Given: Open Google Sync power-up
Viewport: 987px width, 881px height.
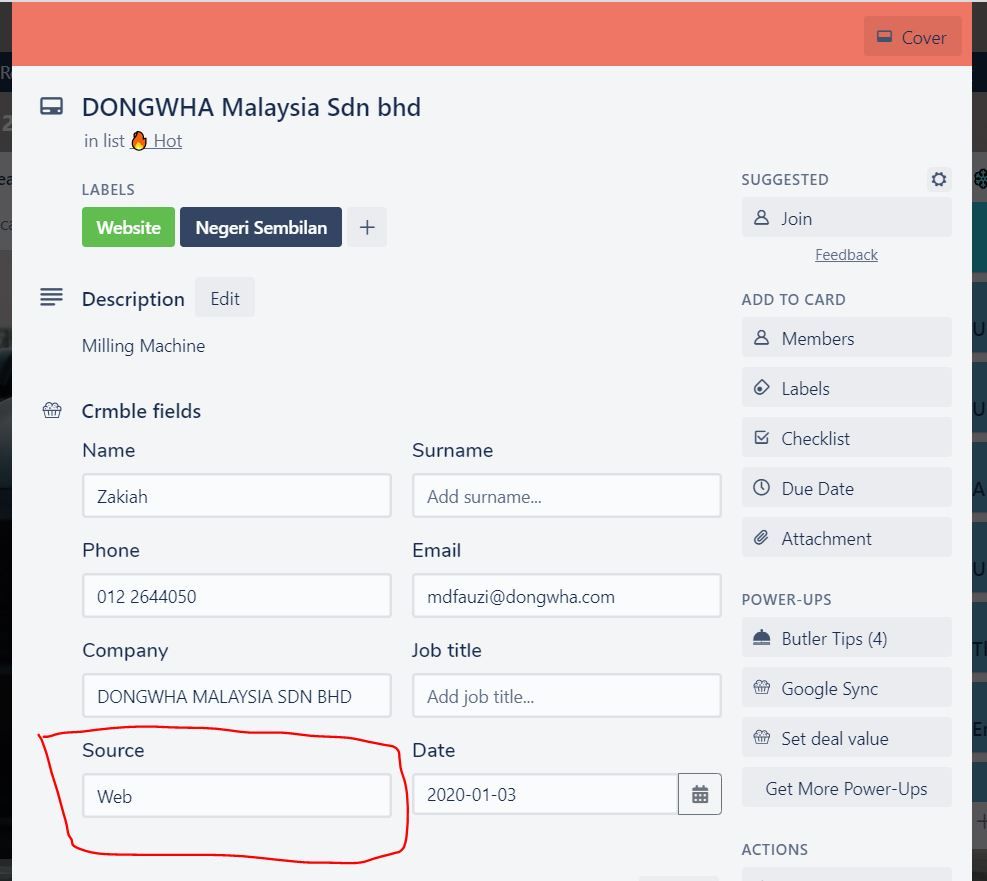Looking at the screenshot, I should click(x=847, y=688).
